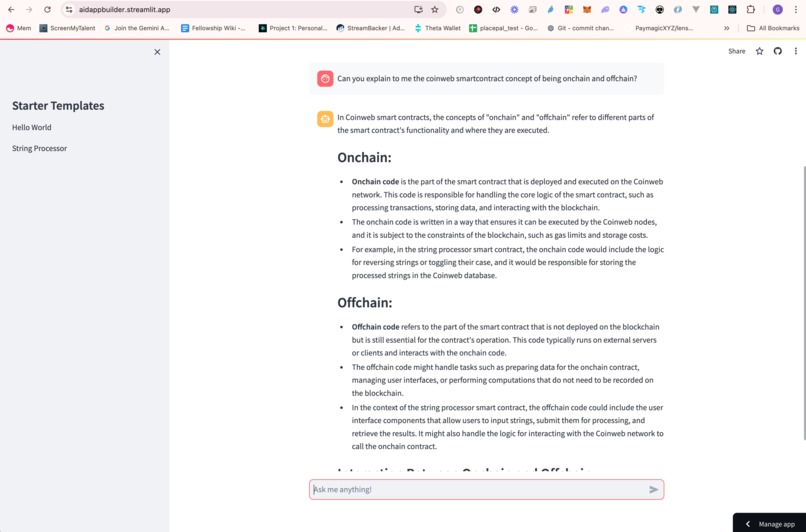Open the All Bookmarks folder
This screenshot has height=532, width=806.
click(x=773, y=28)
